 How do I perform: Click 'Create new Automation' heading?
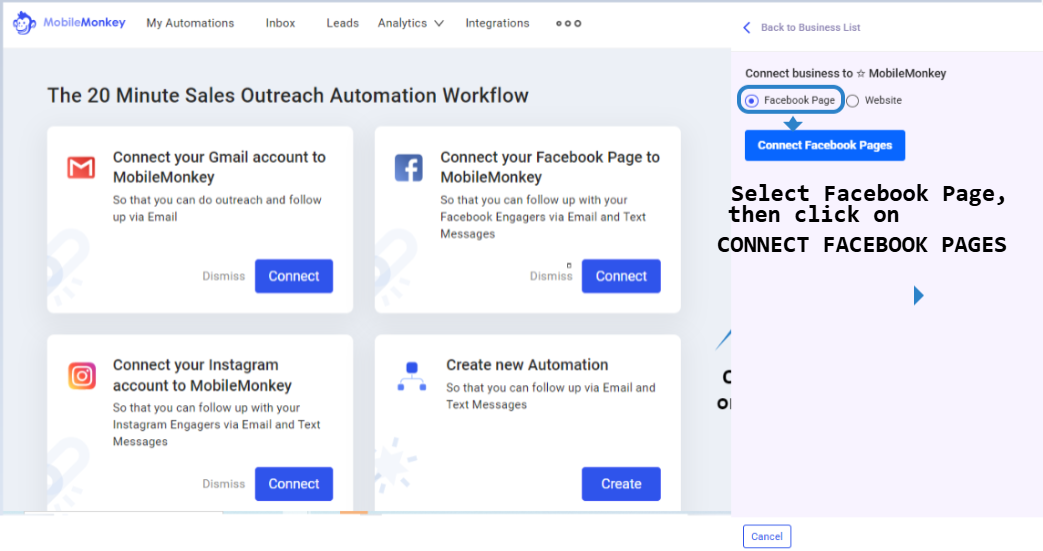click(527, 365)
